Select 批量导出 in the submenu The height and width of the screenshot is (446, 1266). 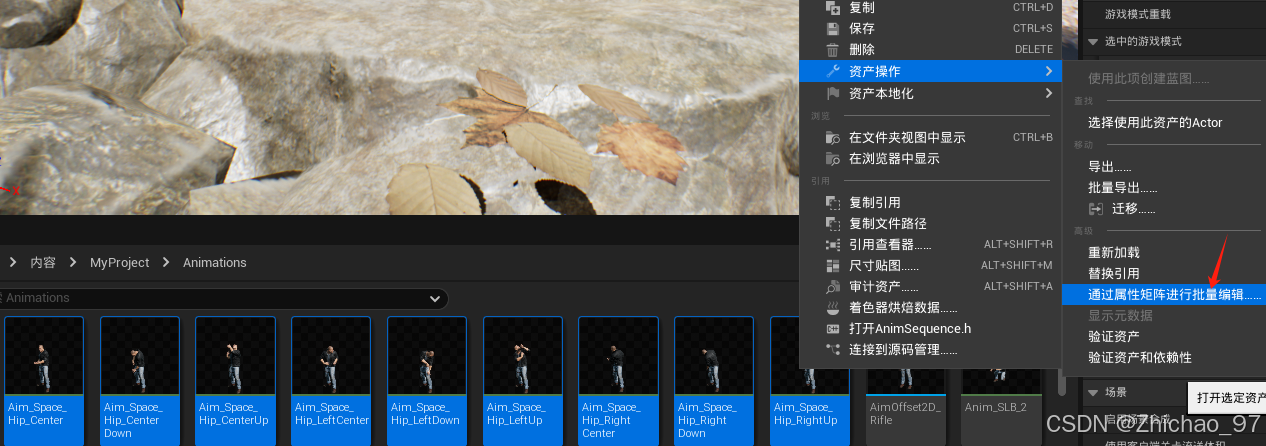click(1122, 188)
